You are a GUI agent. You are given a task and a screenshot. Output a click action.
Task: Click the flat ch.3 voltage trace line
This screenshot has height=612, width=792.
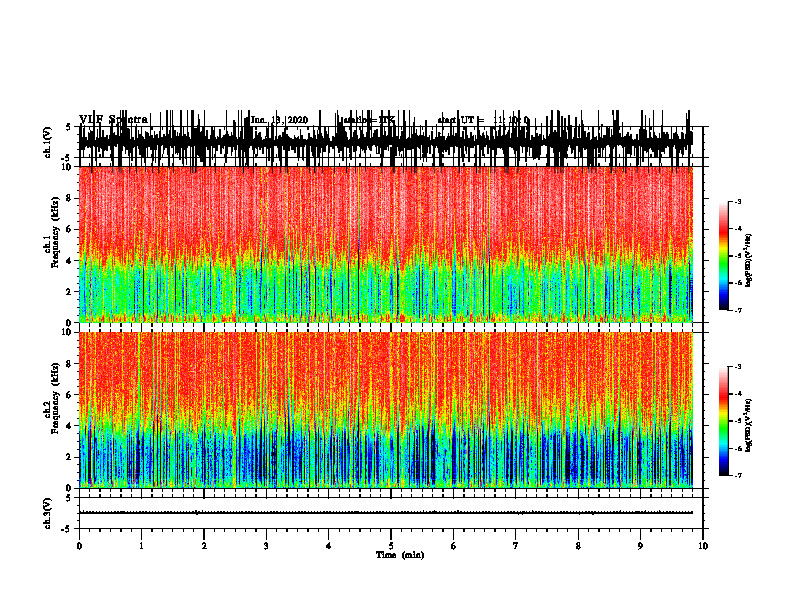(x=385, y=513)
